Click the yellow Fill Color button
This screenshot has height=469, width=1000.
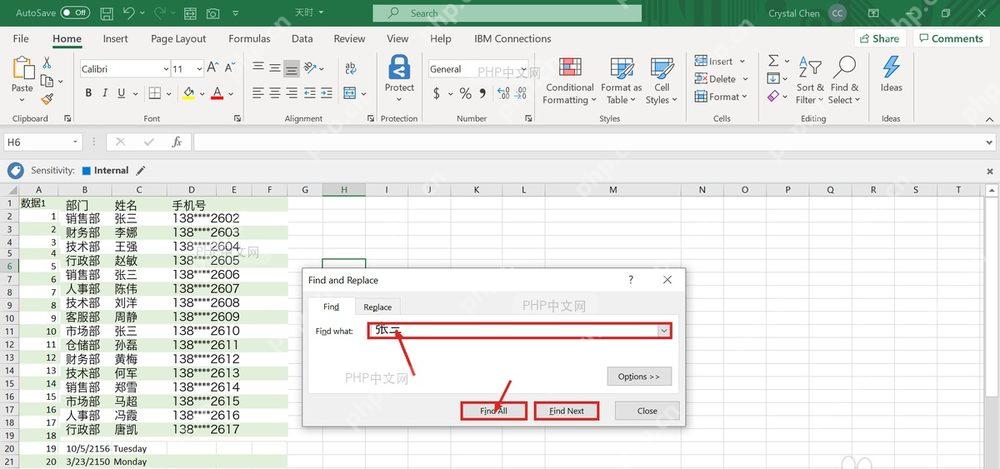[x=189, y=93]
